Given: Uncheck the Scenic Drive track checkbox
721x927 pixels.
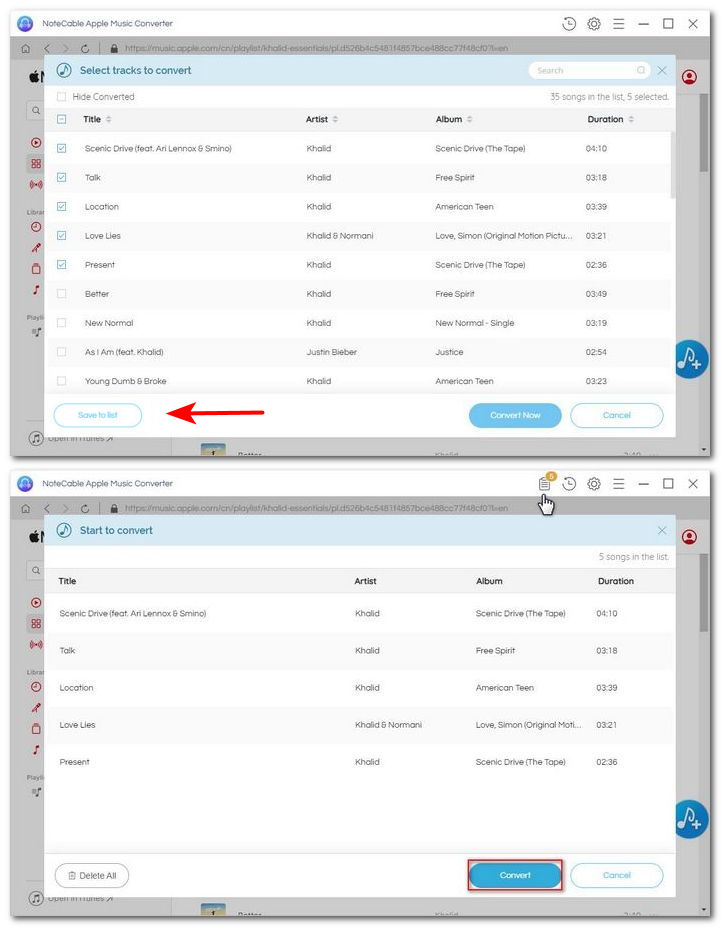Looking at the screenshot, I should [61, 148].
